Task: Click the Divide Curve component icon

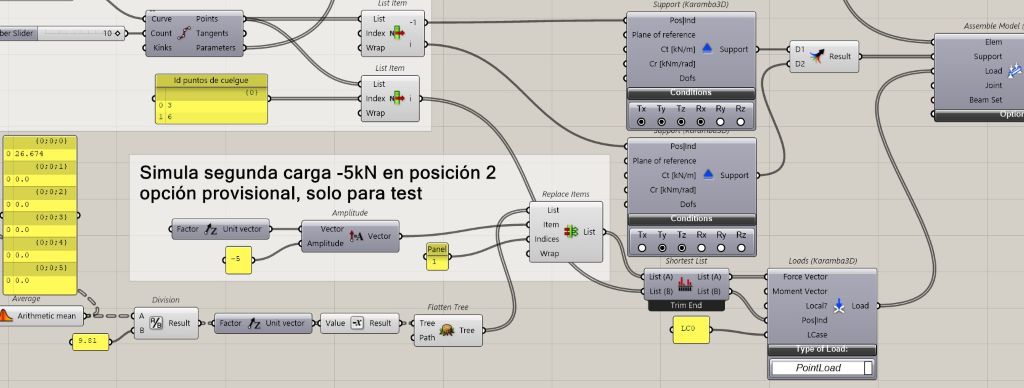Action: 185,33
